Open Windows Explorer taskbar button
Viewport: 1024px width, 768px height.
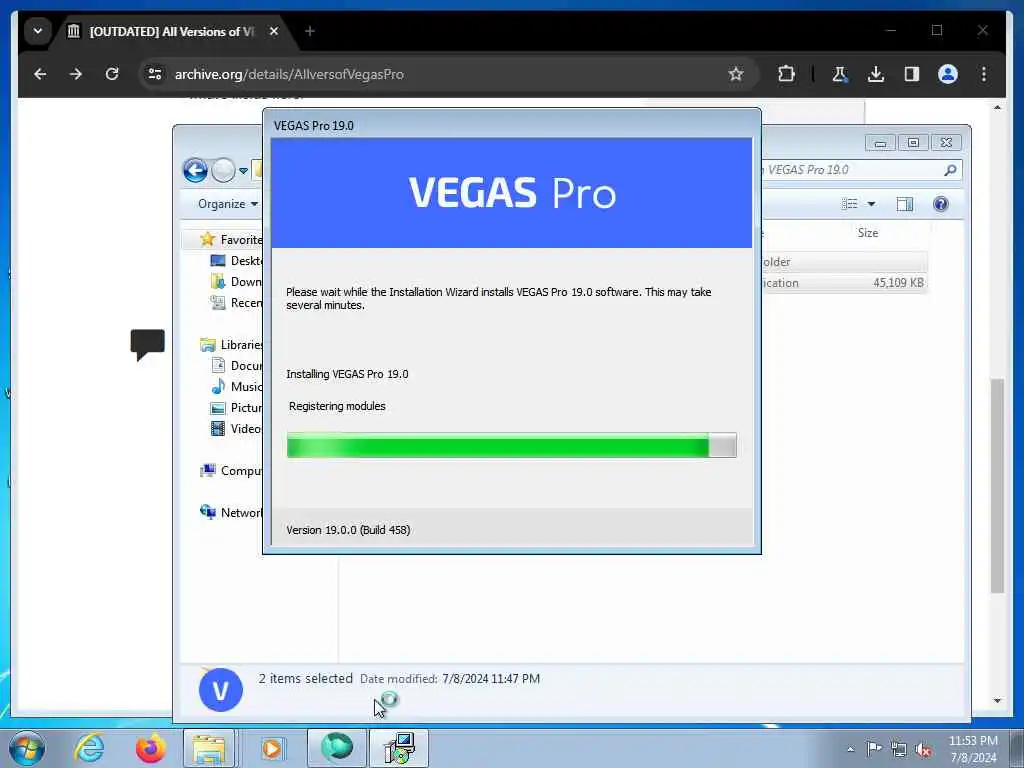[208, 748]
